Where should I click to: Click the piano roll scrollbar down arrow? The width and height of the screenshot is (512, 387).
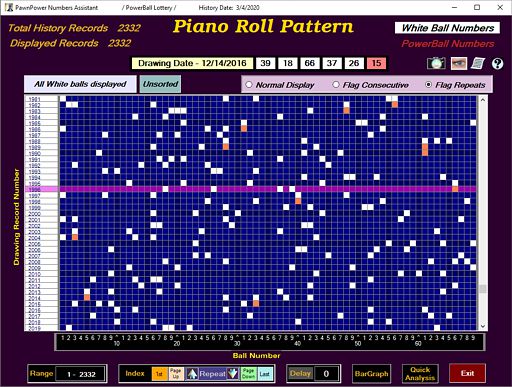coord(482,327)
